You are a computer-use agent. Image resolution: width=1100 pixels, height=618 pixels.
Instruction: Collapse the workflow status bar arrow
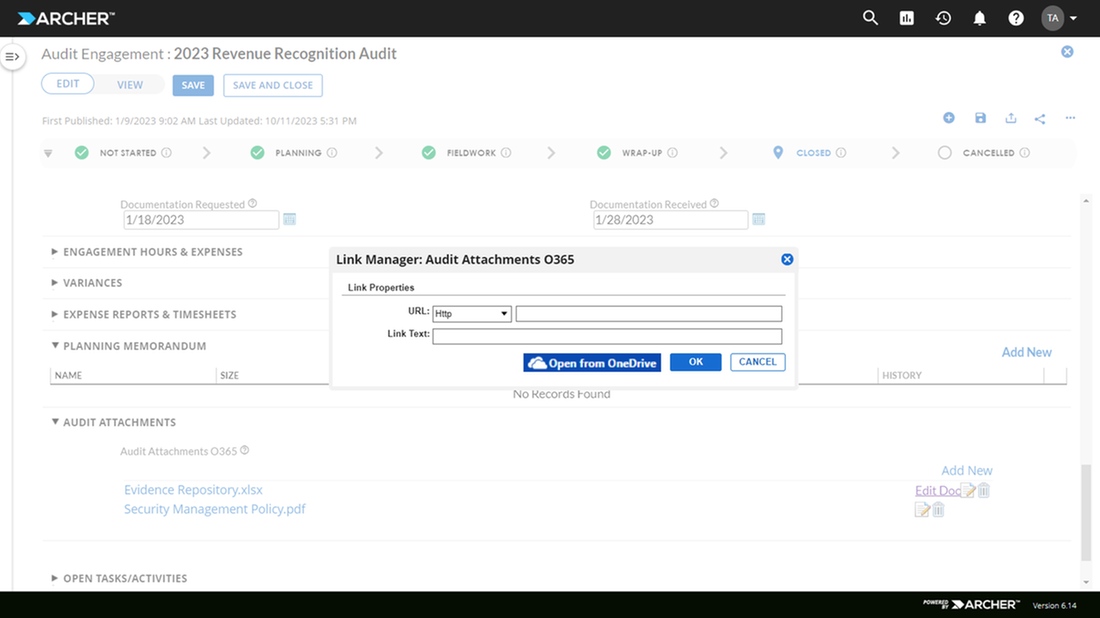click(x=48, y=153)
